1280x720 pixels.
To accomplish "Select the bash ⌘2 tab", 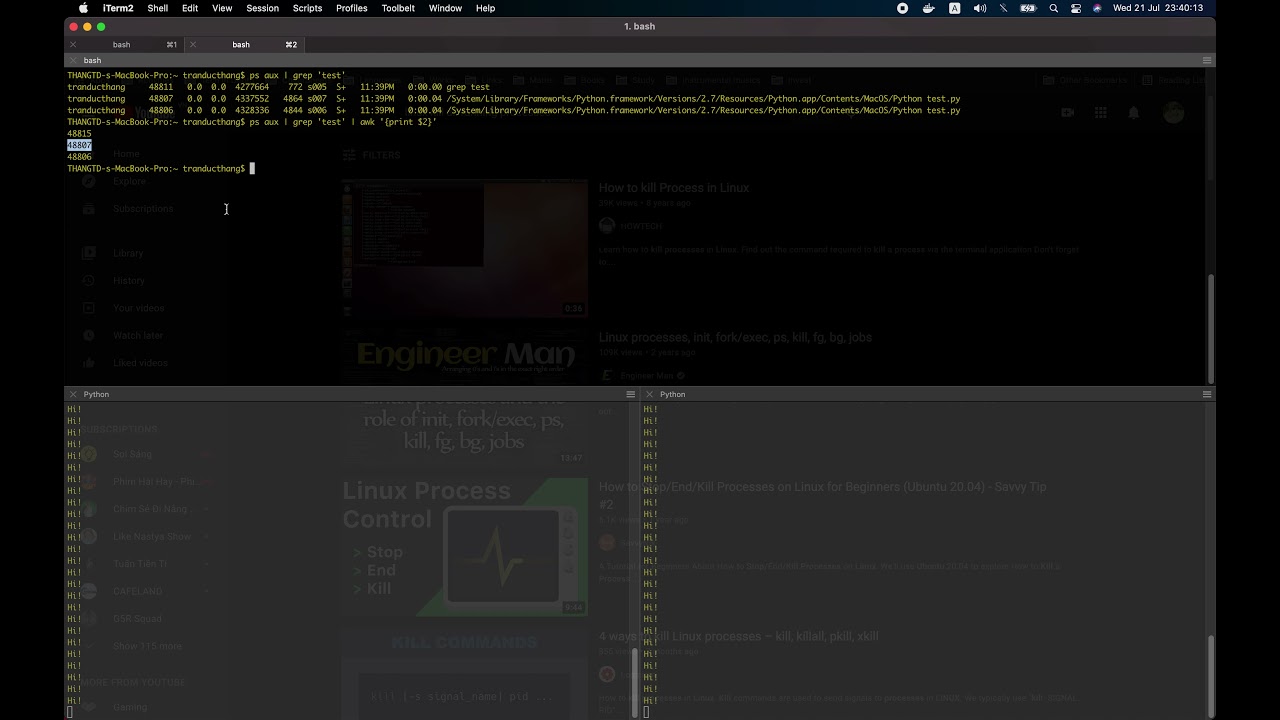I will click(245, 44).
